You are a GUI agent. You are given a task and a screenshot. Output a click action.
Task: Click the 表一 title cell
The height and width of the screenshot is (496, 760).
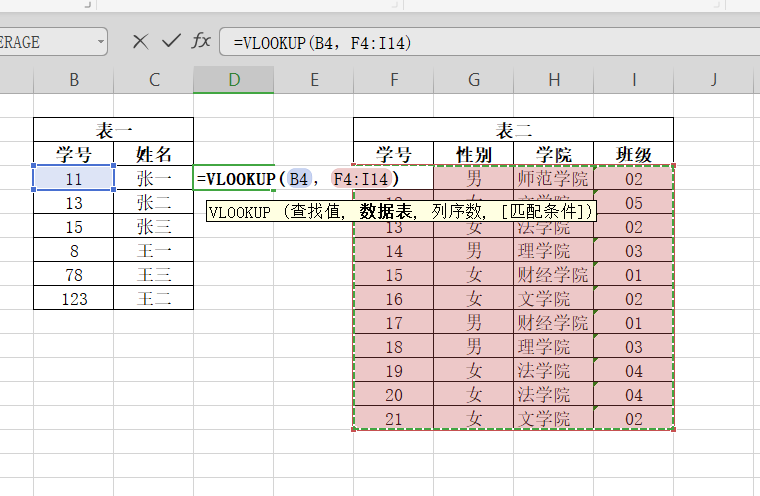coord(113,130)
